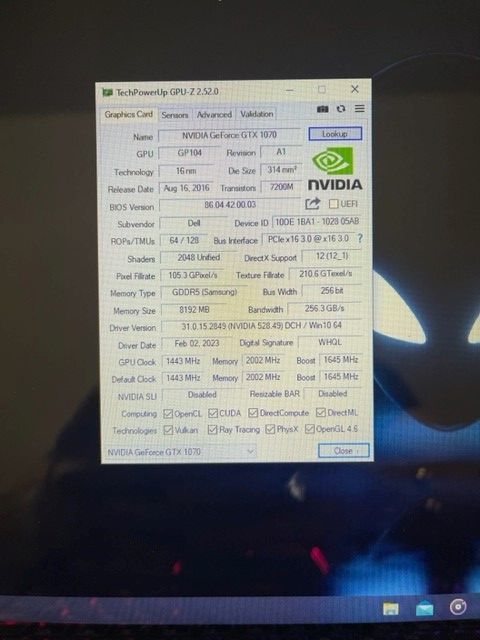Viewport: 480px width, 640px height.
Task: Toggle the UEFI checkbox
Action: 333,204
